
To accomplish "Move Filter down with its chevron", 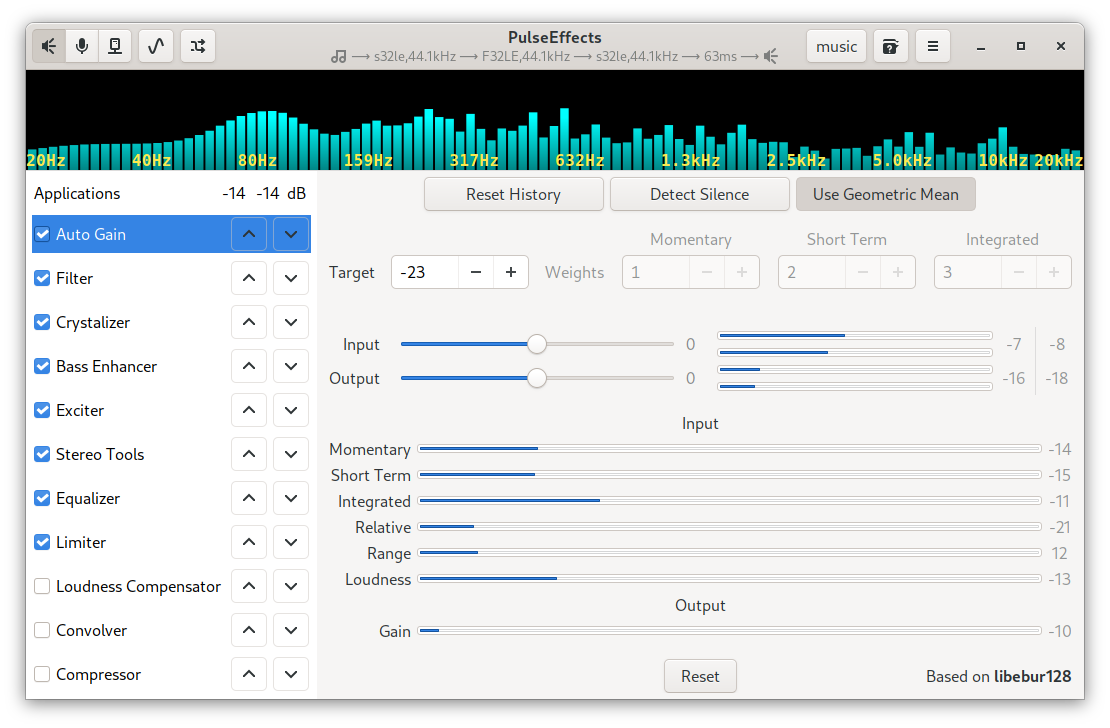I will click(x=291, y=278).
